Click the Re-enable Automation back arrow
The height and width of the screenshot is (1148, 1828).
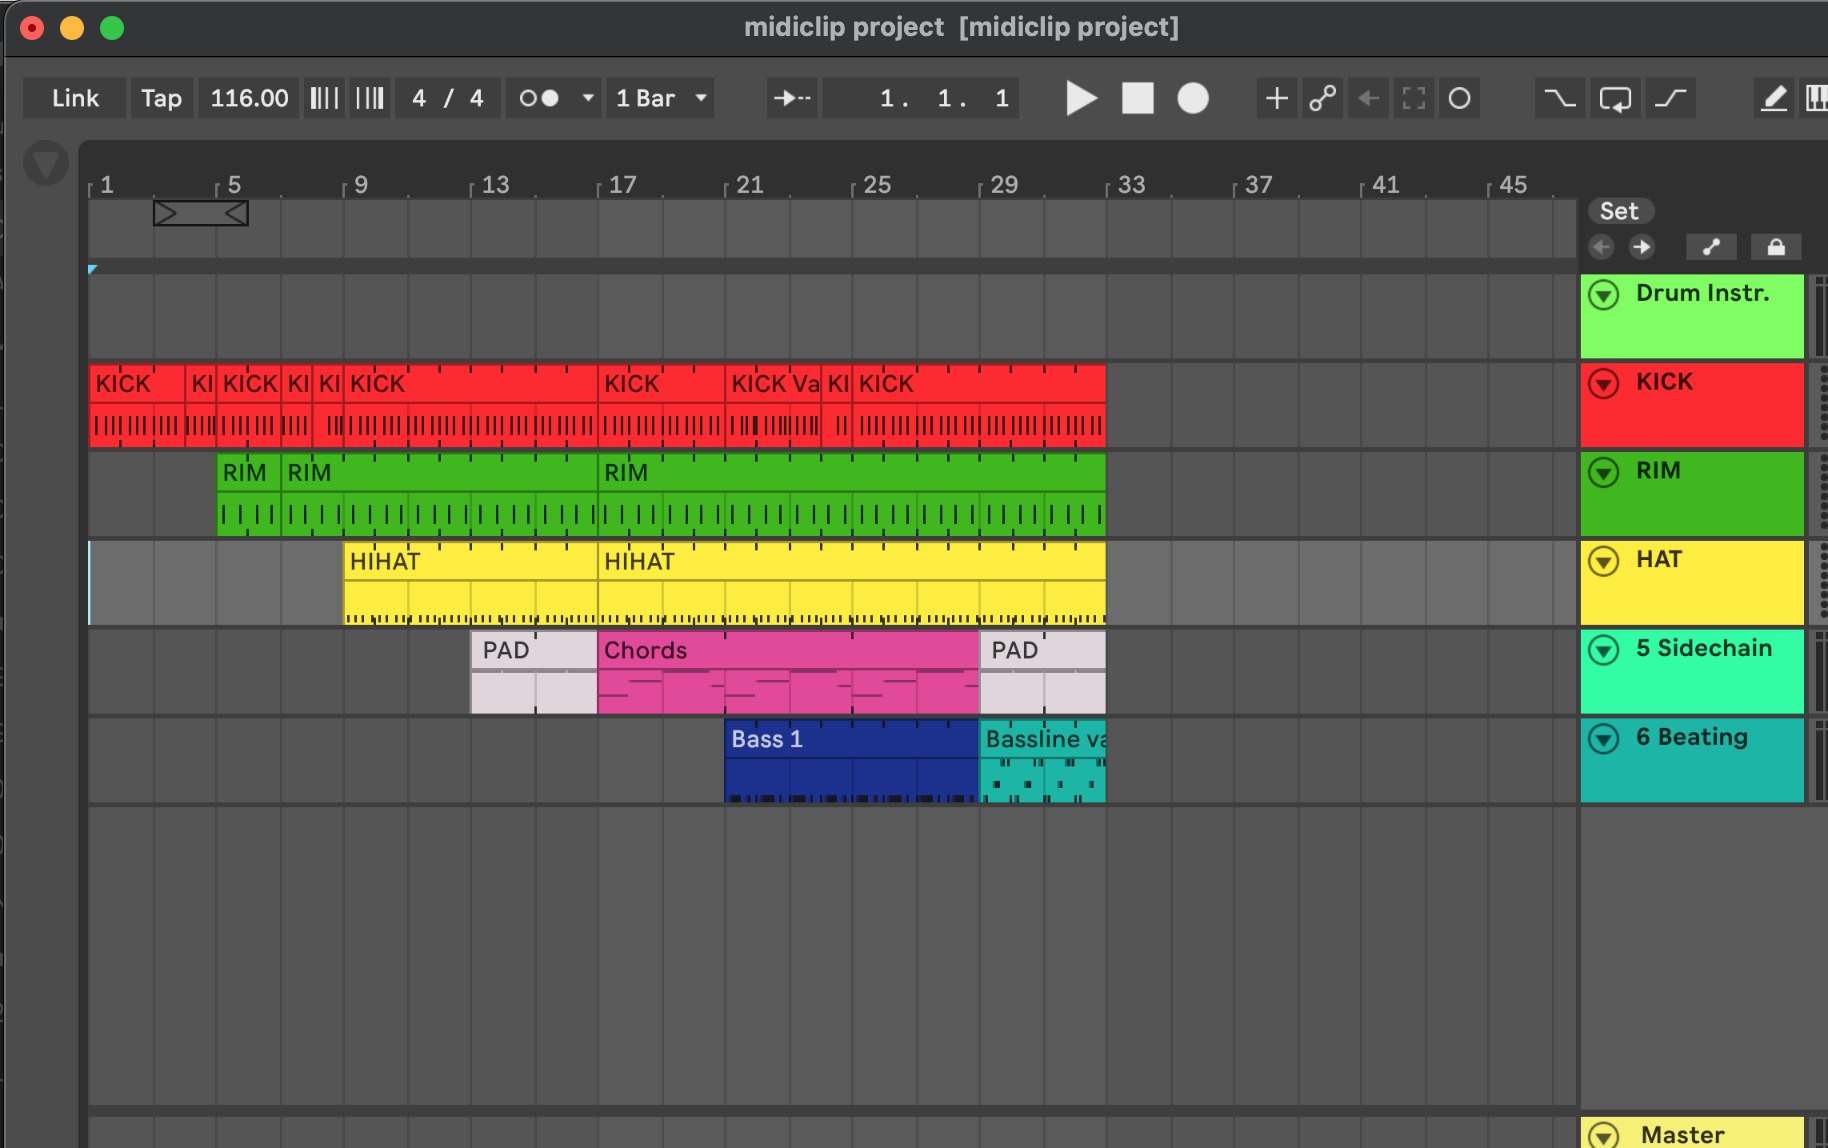pos(1368,98)
